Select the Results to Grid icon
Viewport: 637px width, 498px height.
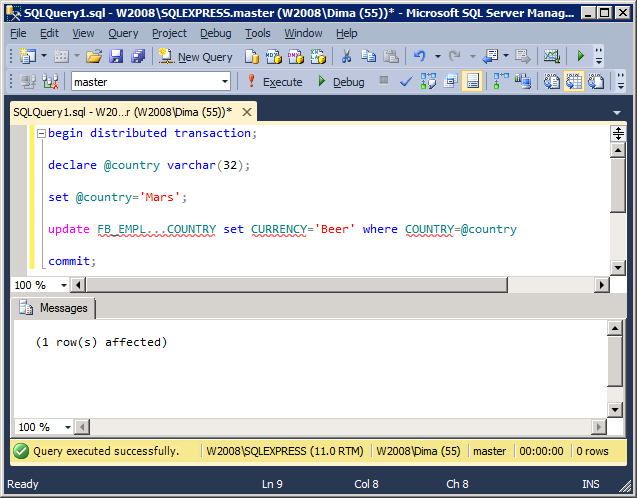pyautogui.click(x=574, y=81)
